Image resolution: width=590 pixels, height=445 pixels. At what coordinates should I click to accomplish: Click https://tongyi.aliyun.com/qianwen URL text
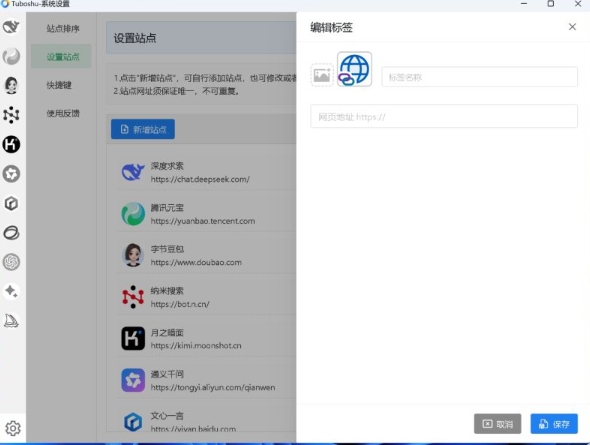tap(213, 387)
